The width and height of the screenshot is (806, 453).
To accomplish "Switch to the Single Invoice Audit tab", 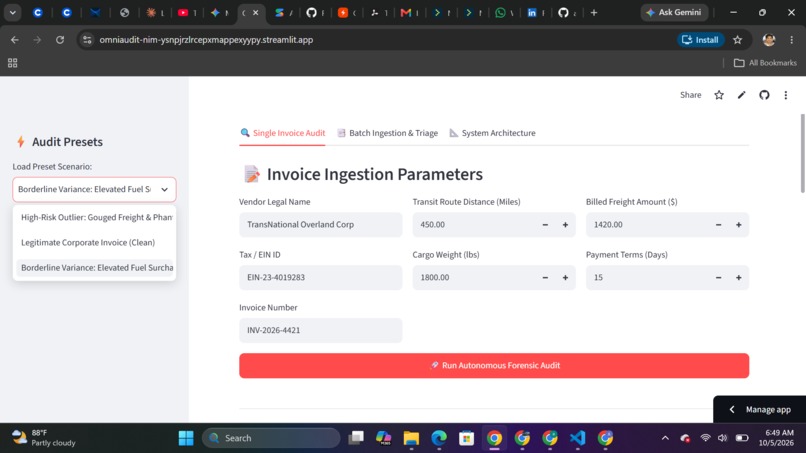I will pyautogui.click(x=283, y=133).
